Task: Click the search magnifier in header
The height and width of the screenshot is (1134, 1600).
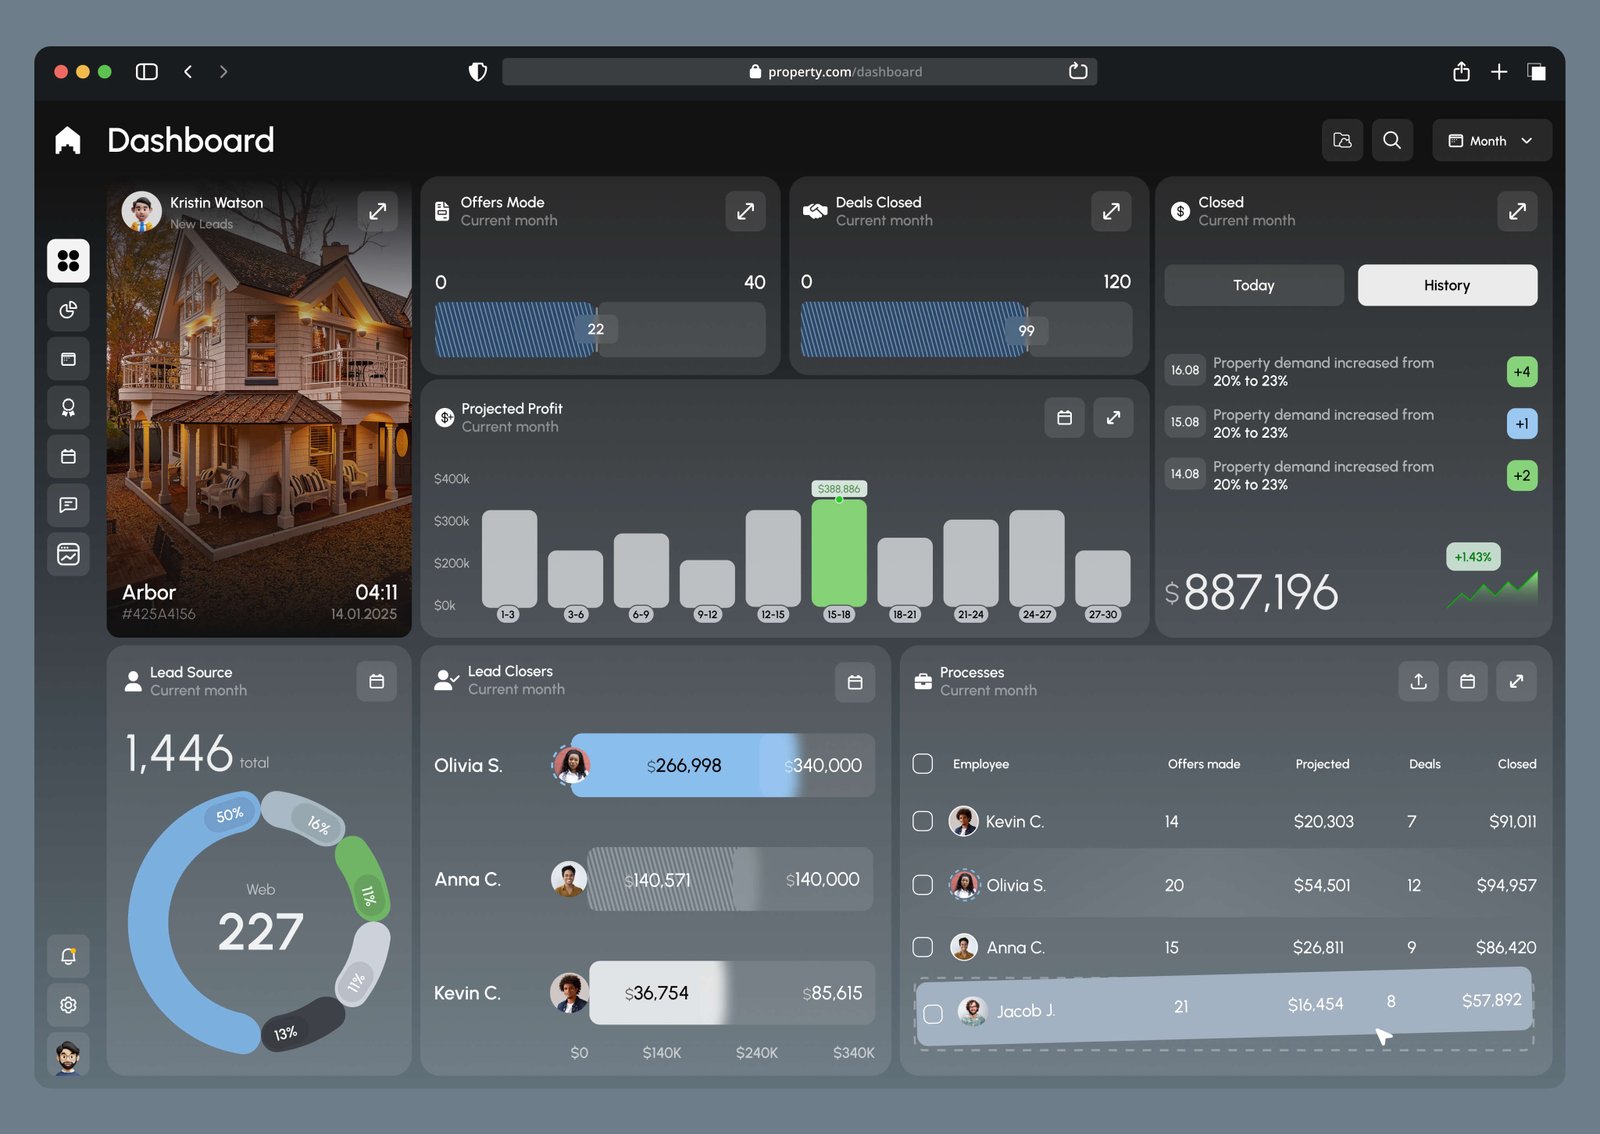Action: coord(1392,140)
